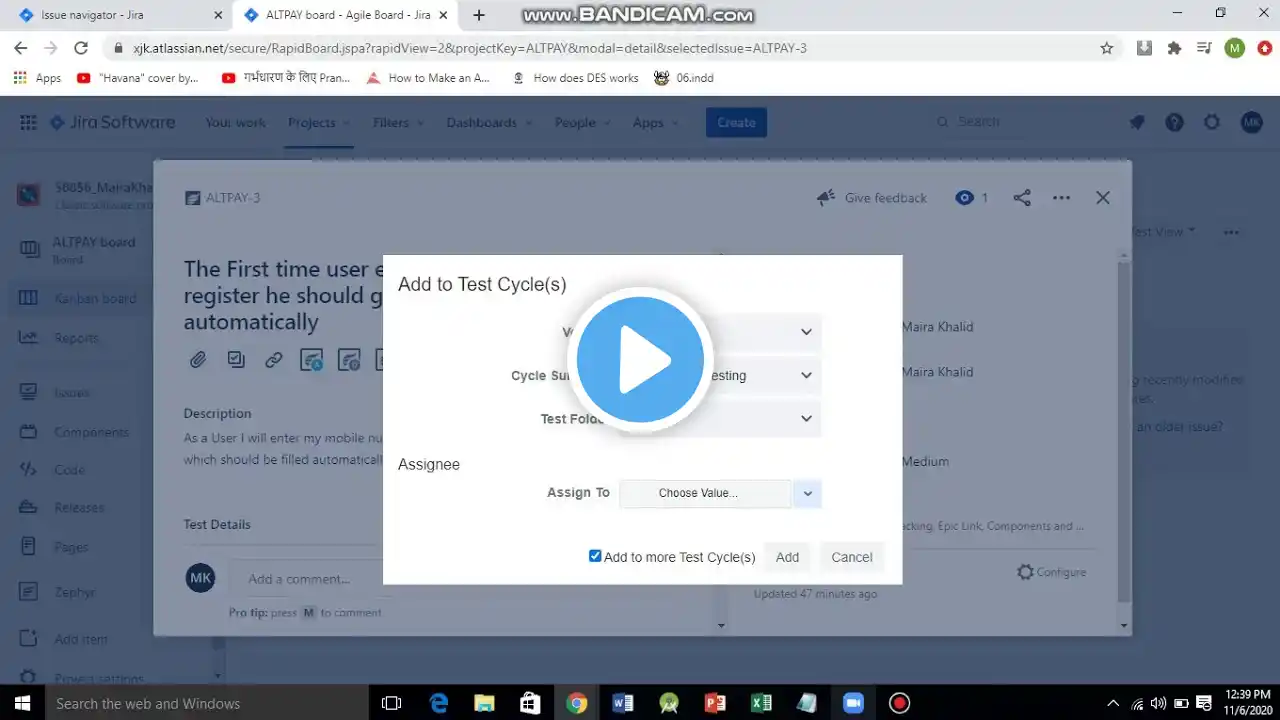The image size is (1280, 720).
Task: Open the Apps menu in Jira navigation
Action: [x=655, y=123]
